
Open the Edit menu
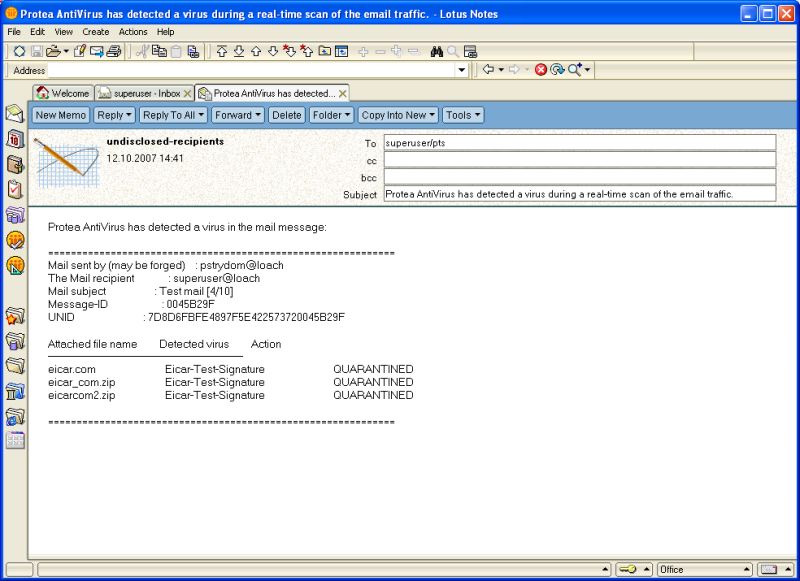click(x=37, y=32)
